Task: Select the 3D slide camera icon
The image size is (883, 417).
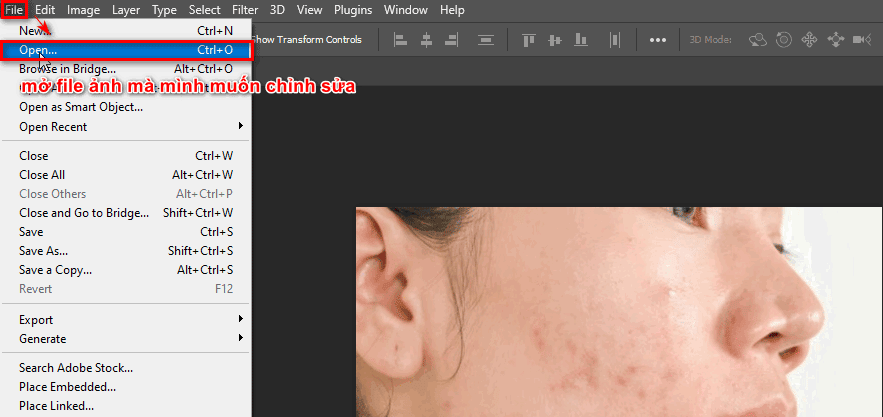Action: point(836,39)
